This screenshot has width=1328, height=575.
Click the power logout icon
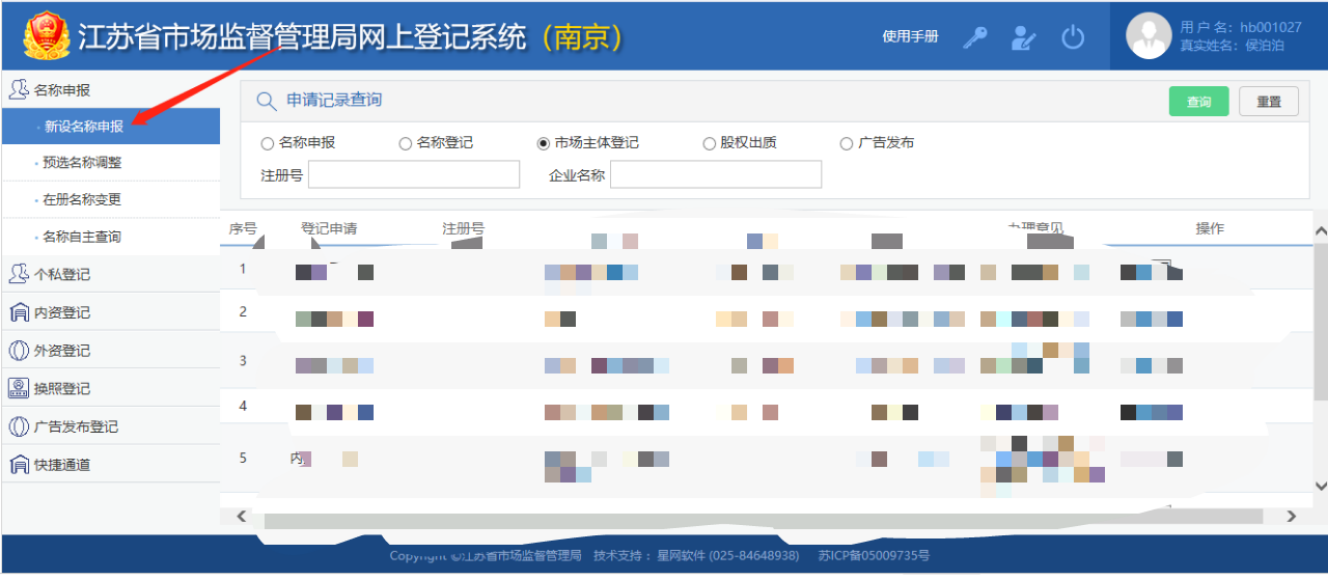1073,37
